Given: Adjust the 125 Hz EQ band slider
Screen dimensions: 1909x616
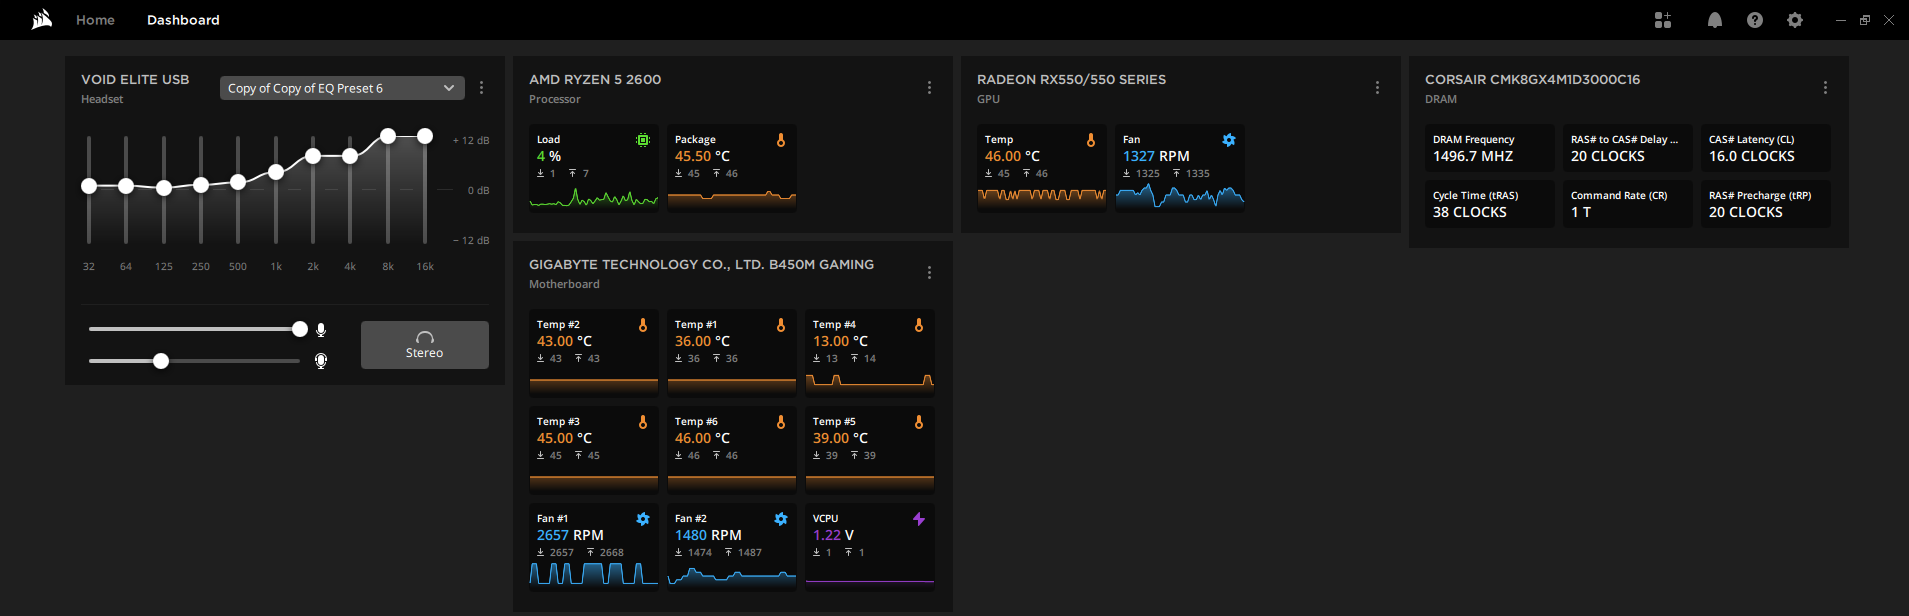Looking at the screenshot, I should click(164, 188).
